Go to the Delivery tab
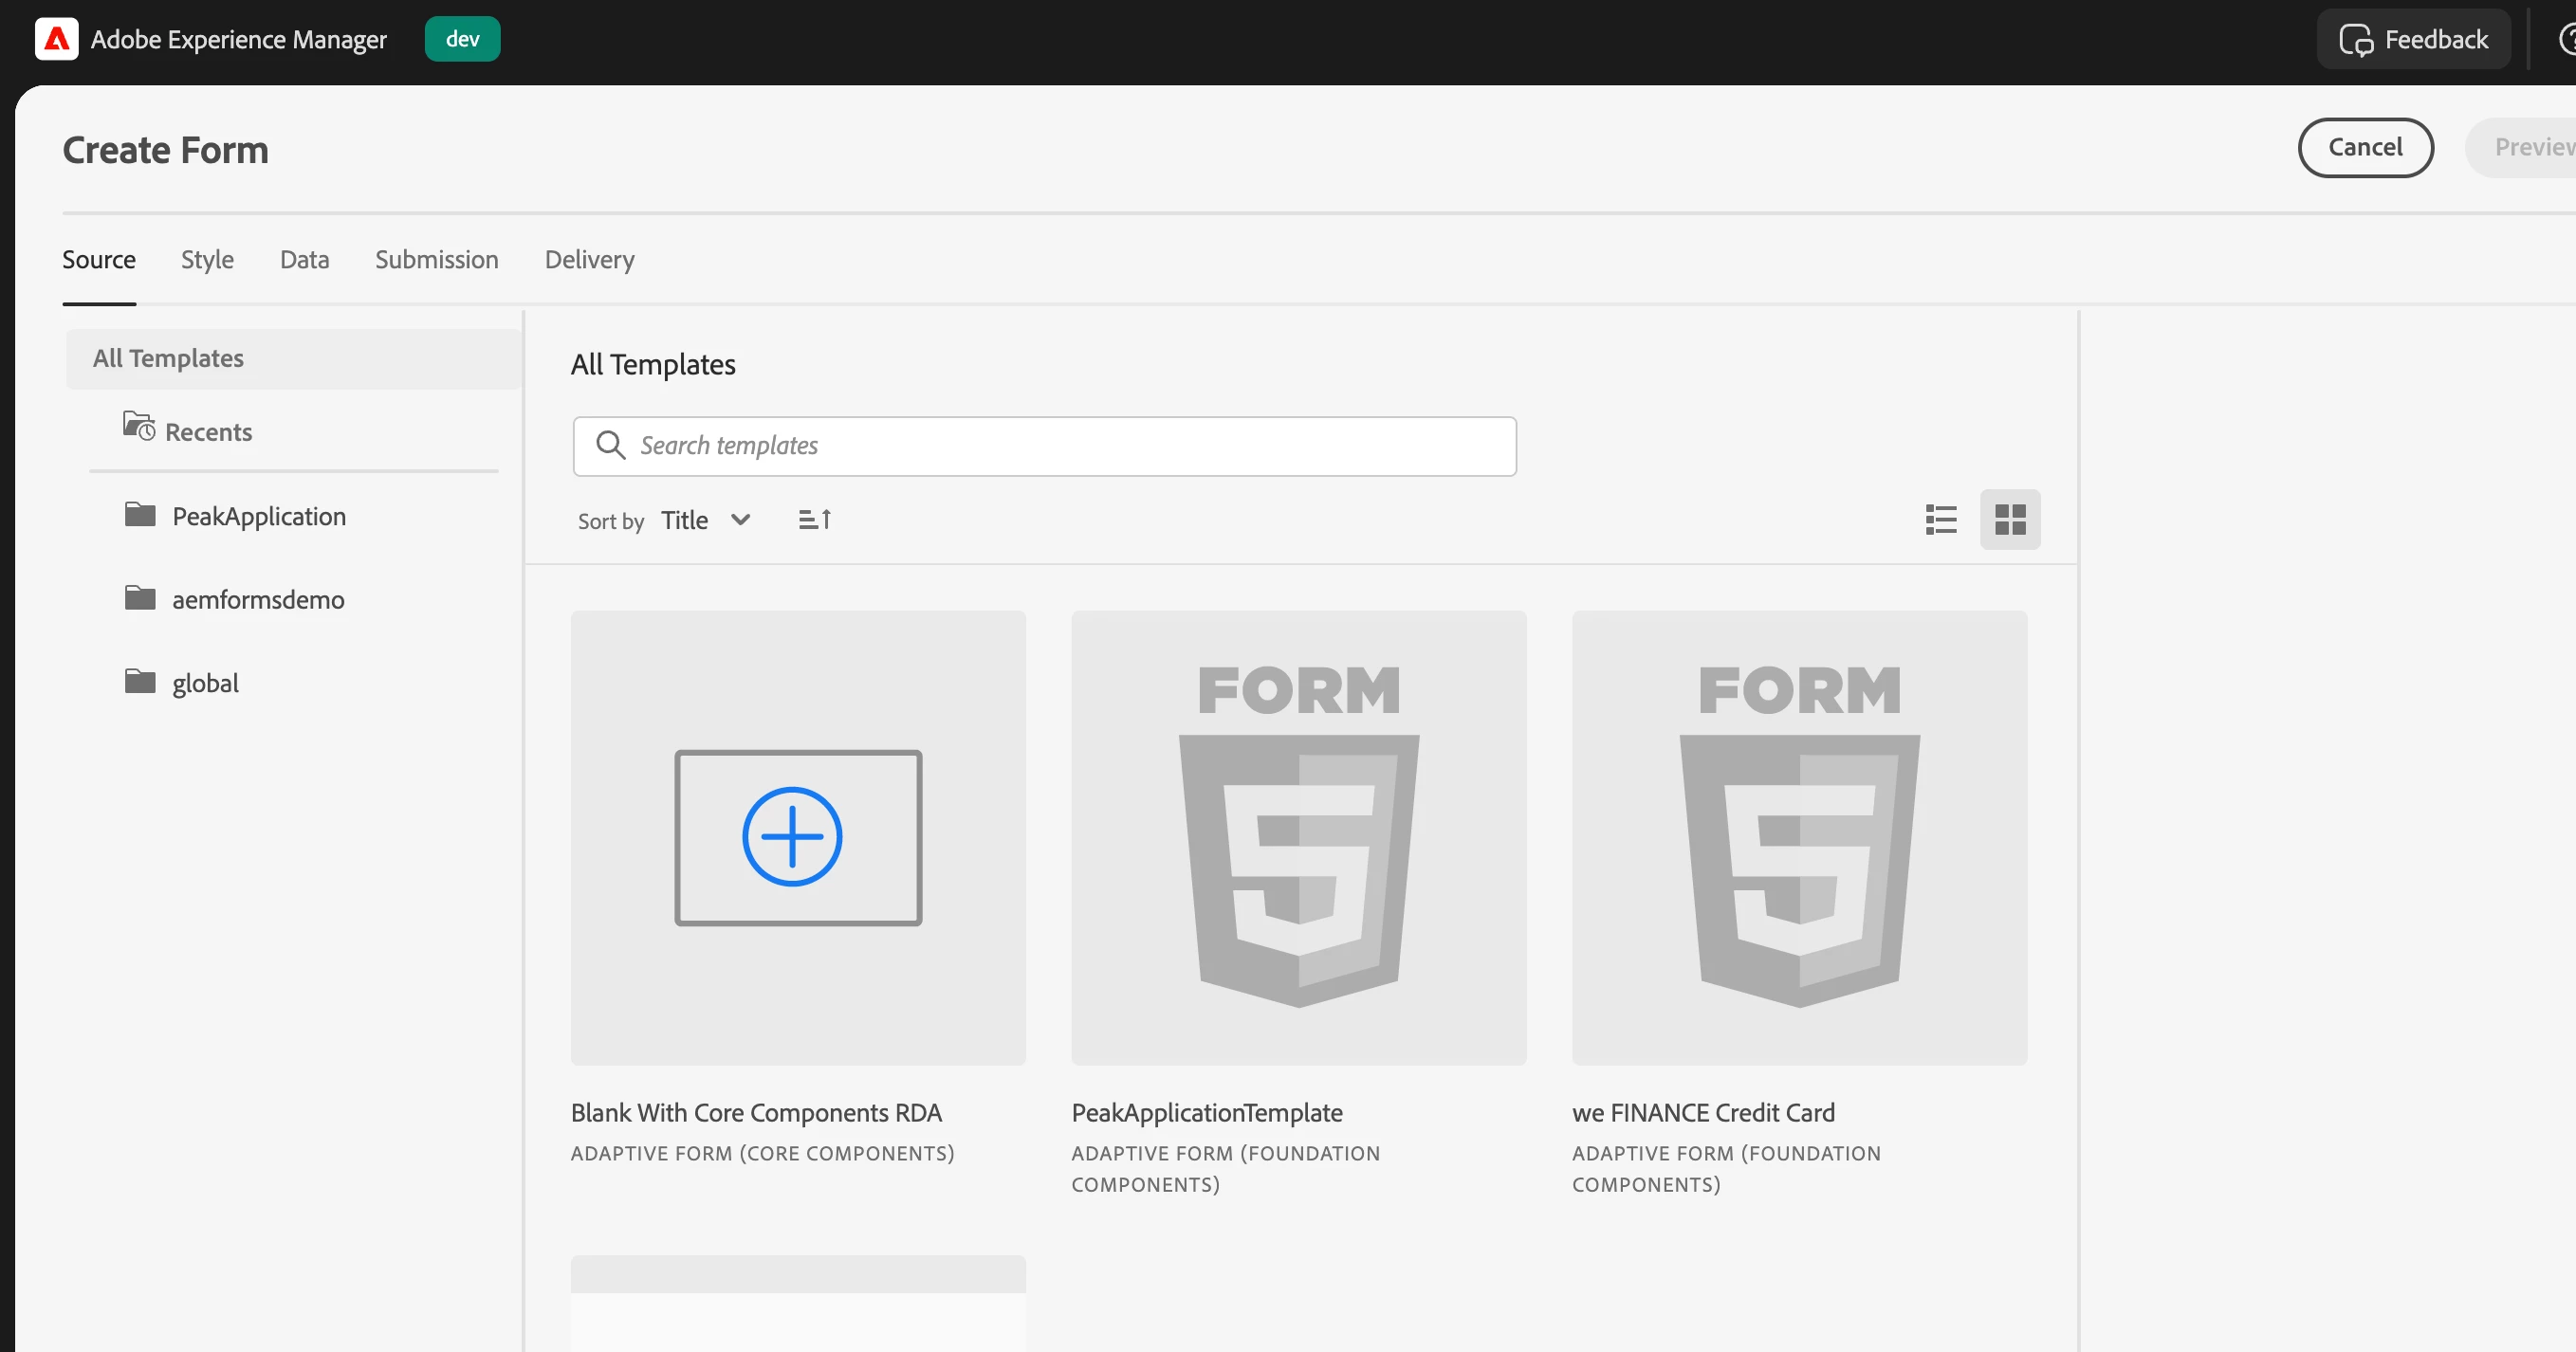This screenshot has width=2576, height=1352. click(x=589, y=260)
